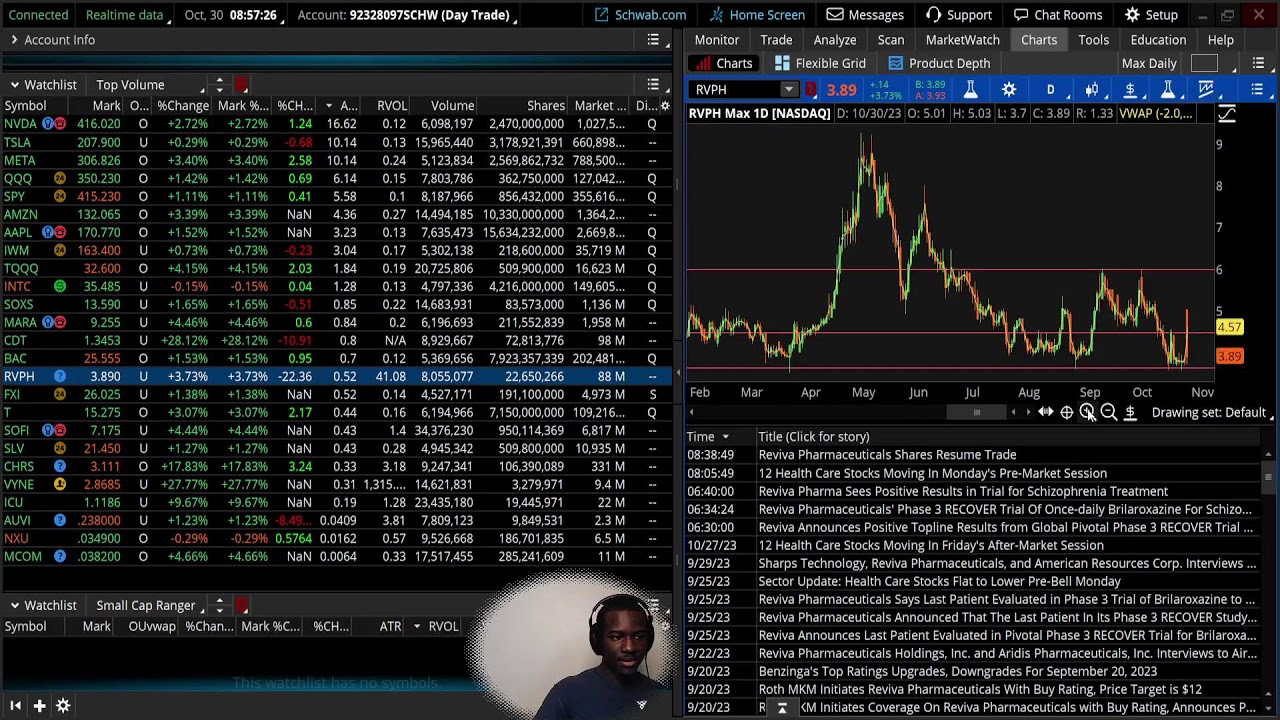
Task: Switch to the Trade tab
Action: pos(776,40)
